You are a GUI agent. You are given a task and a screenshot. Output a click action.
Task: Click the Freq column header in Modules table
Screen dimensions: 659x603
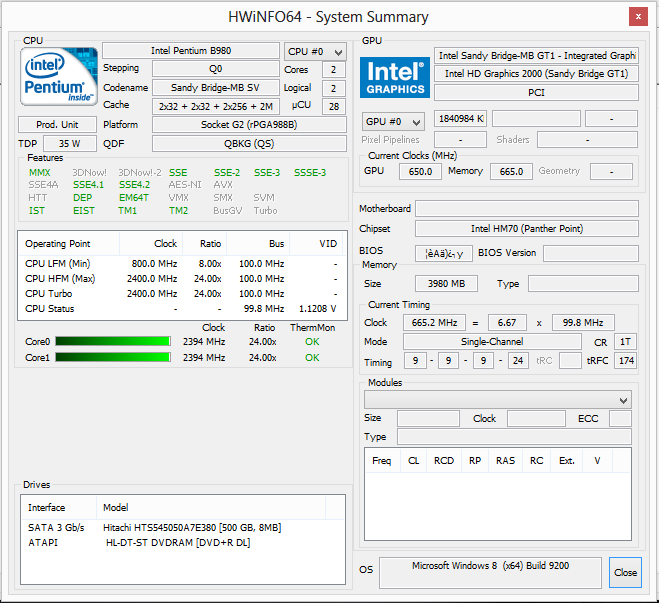(x=382, y=461)
